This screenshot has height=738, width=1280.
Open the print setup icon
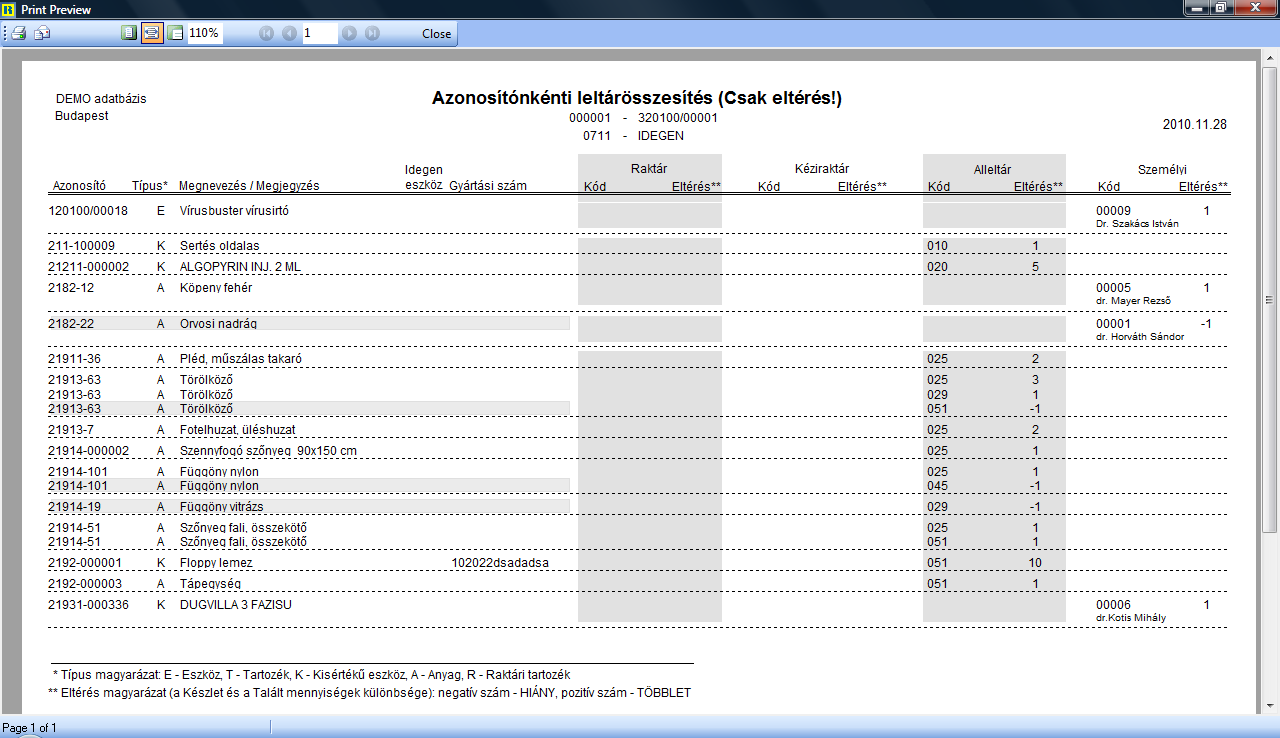pyautogui.click(x=42, y=33)
